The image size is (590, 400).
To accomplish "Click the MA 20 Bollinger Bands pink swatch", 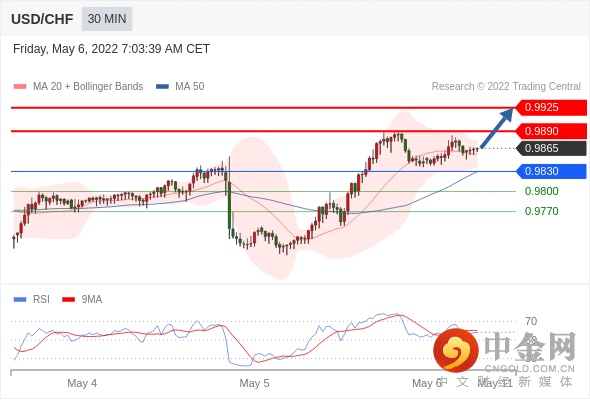I will click(x=20, y=87).
